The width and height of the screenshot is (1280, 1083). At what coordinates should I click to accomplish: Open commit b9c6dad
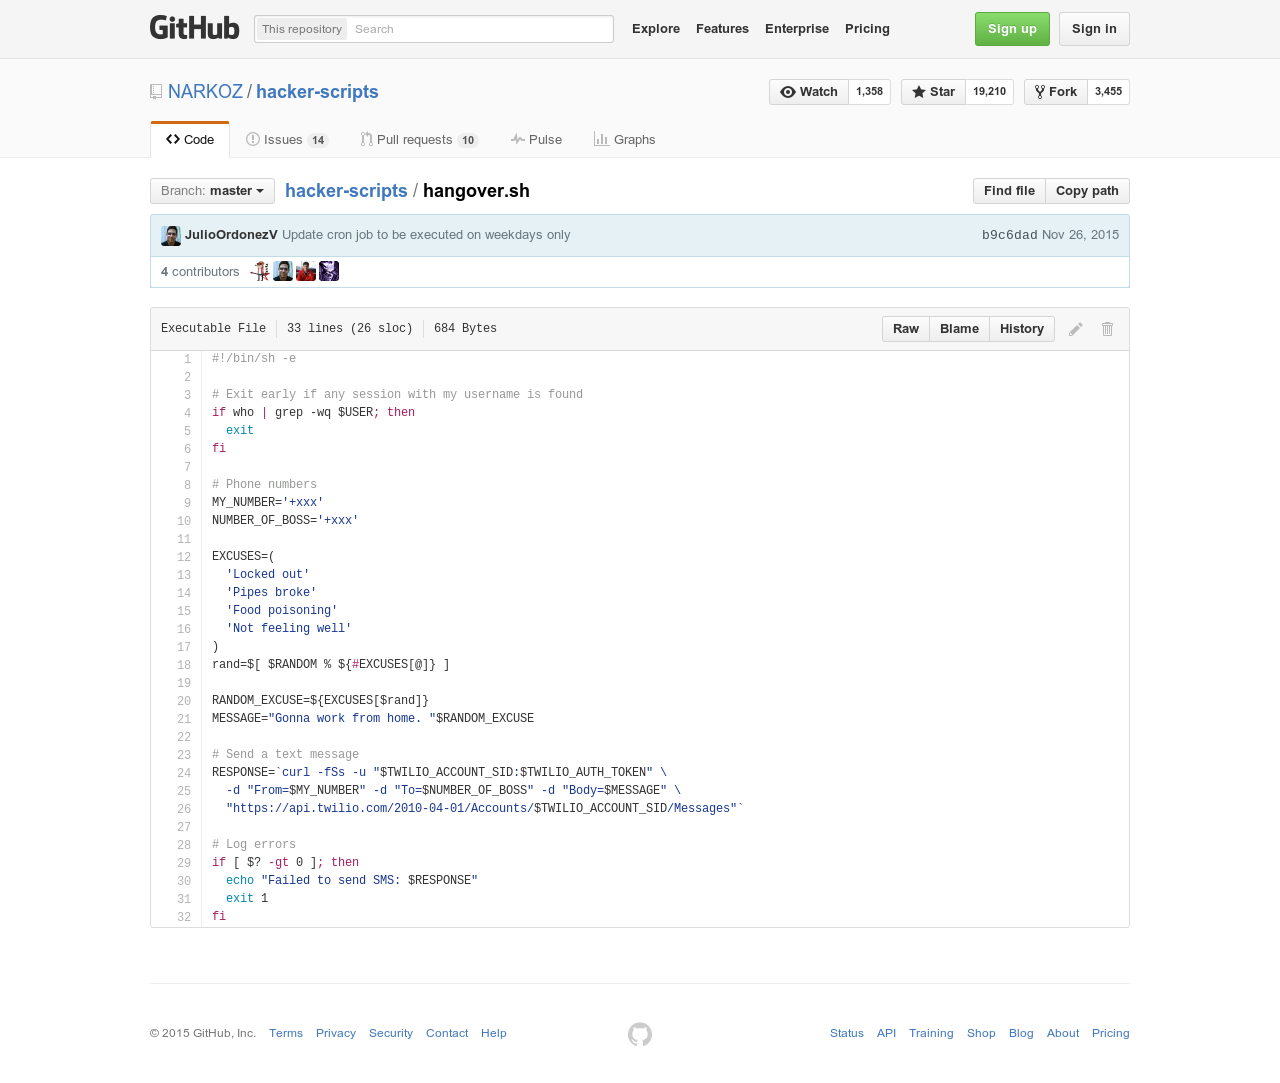[x=1009, y=235]
